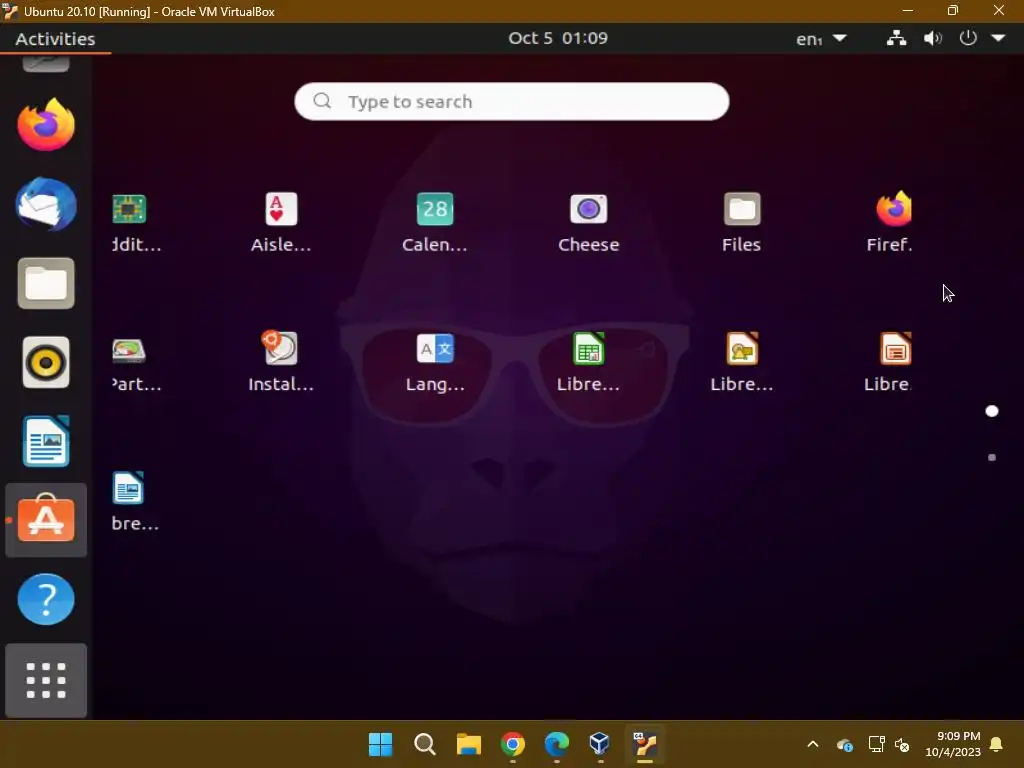Screen dimensions: 1024x768
Task: Switch to first app page indicator
Action: pos(991,411)
